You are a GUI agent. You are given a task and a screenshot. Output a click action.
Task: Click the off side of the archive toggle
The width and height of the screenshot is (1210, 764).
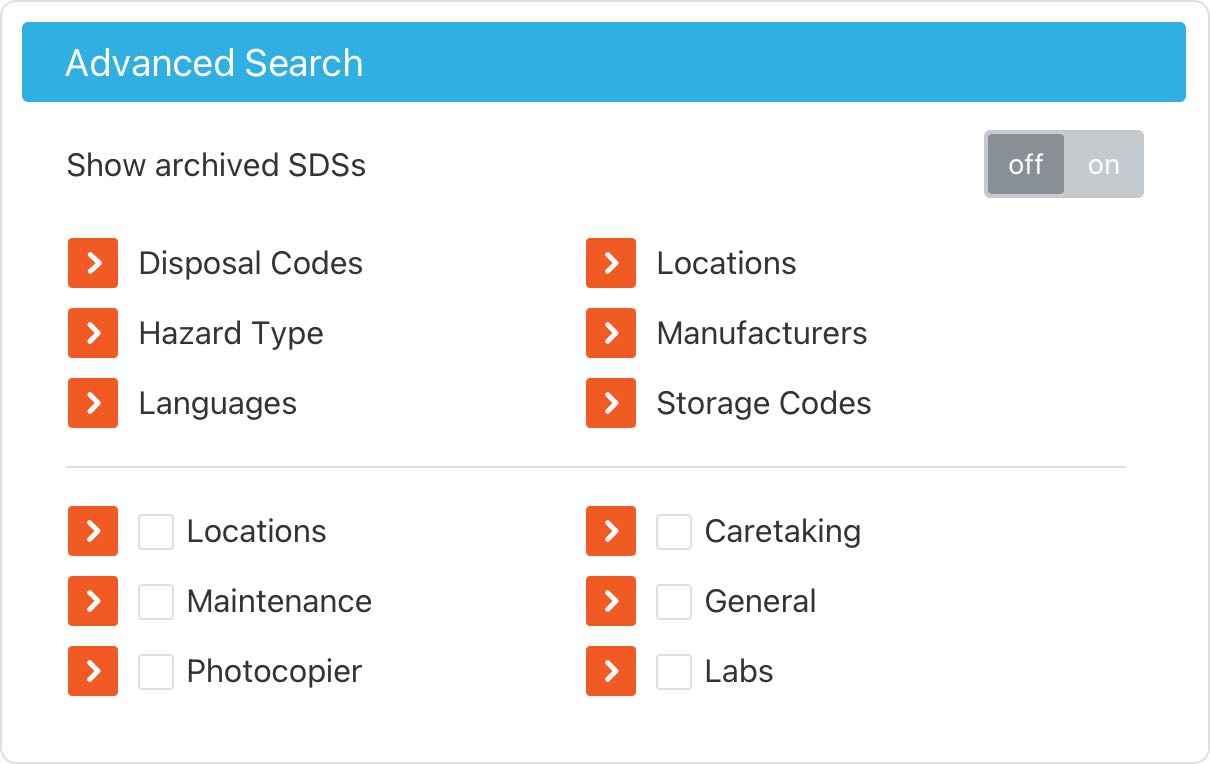click(x=1026, y=164)
